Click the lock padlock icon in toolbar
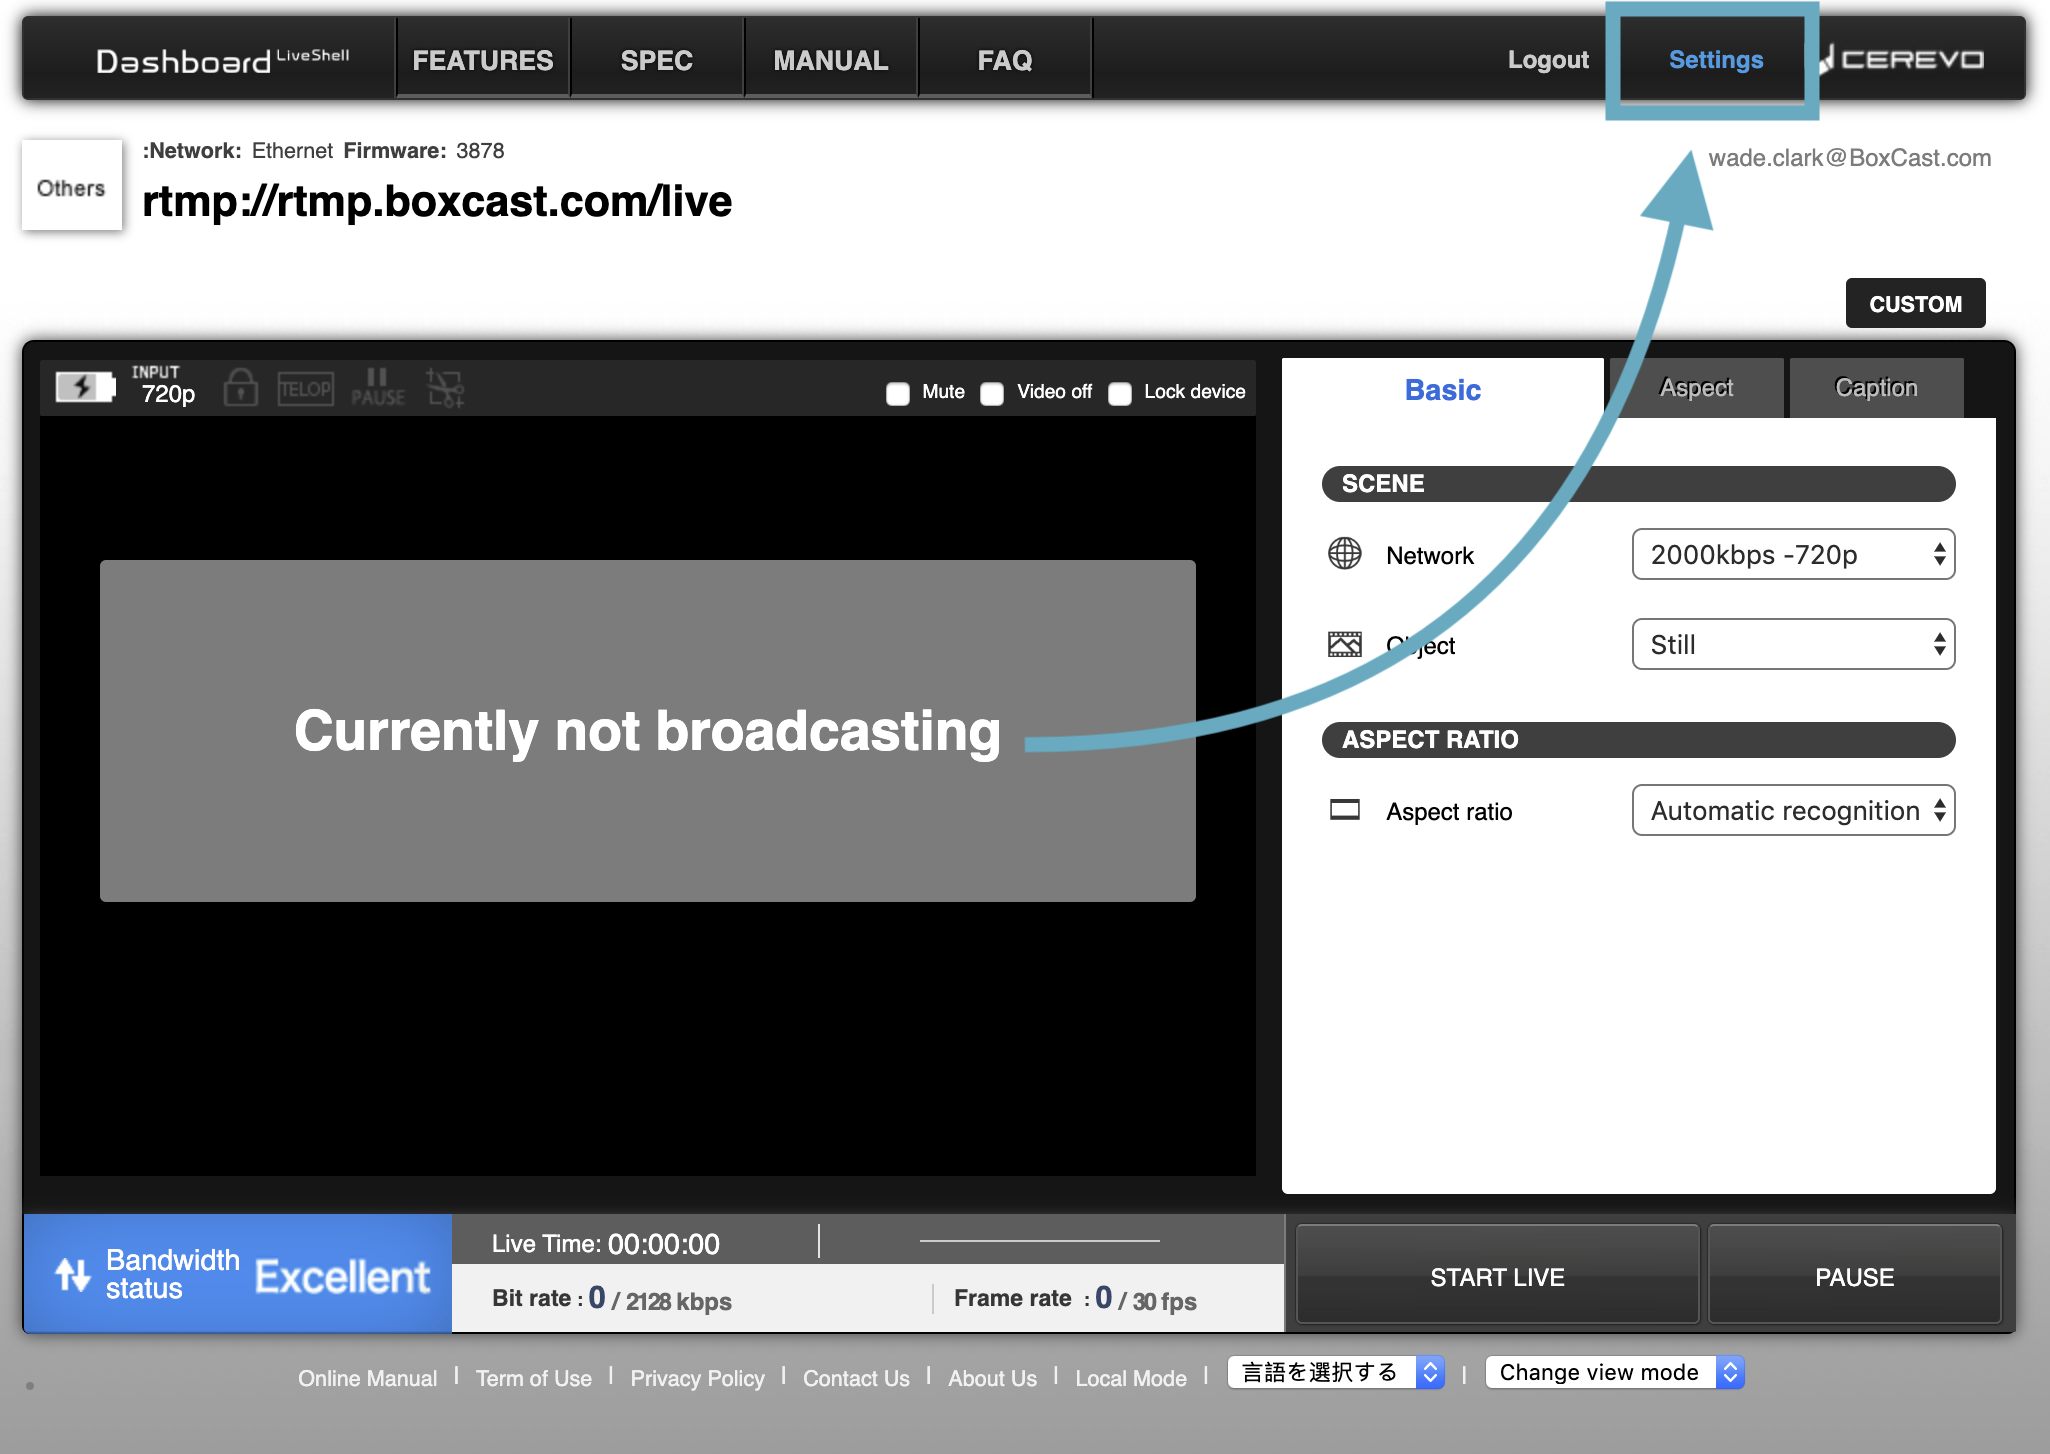This screenshot has width=2050, height=1454. pos(240,387)
